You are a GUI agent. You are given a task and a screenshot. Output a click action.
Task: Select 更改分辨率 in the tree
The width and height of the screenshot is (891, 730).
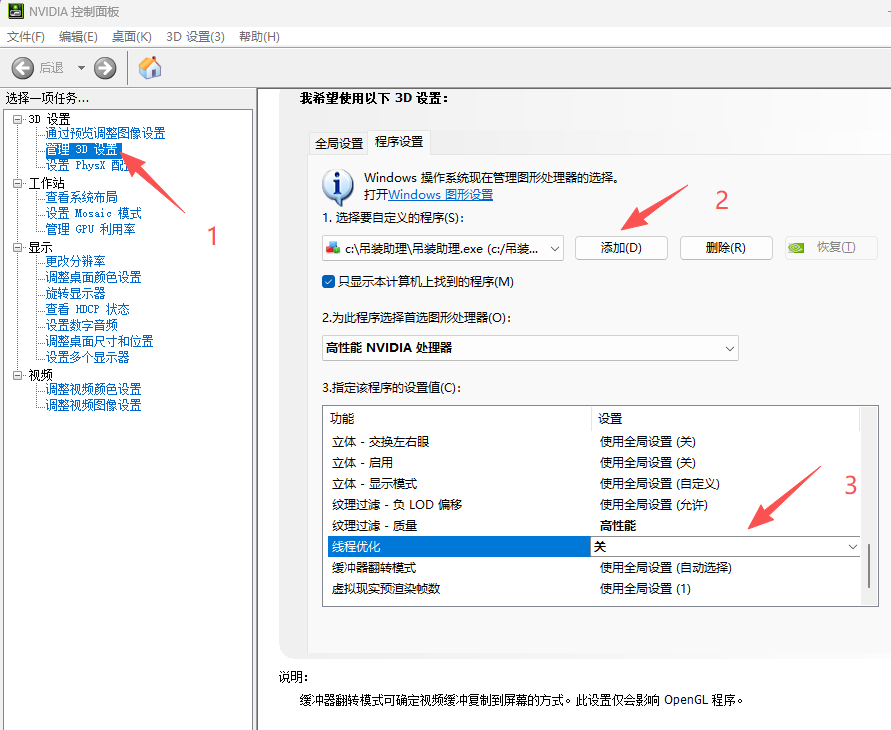click(76, 261)
